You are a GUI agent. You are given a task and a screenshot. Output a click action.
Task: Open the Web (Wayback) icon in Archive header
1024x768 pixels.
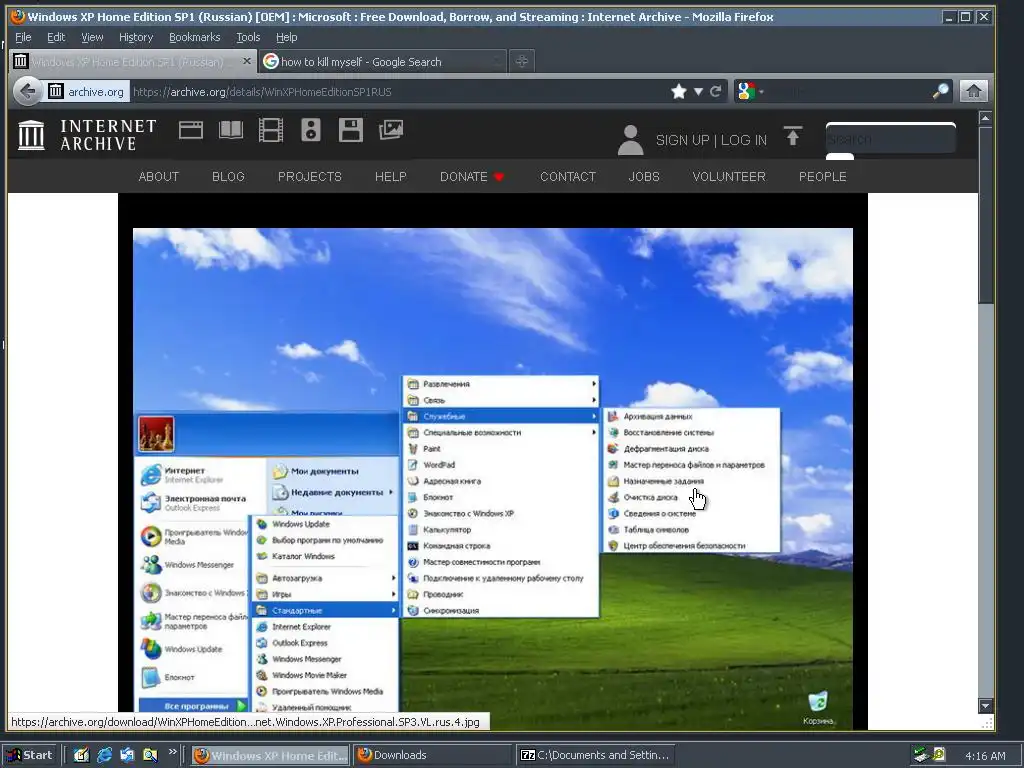click(x=191, y=131)
